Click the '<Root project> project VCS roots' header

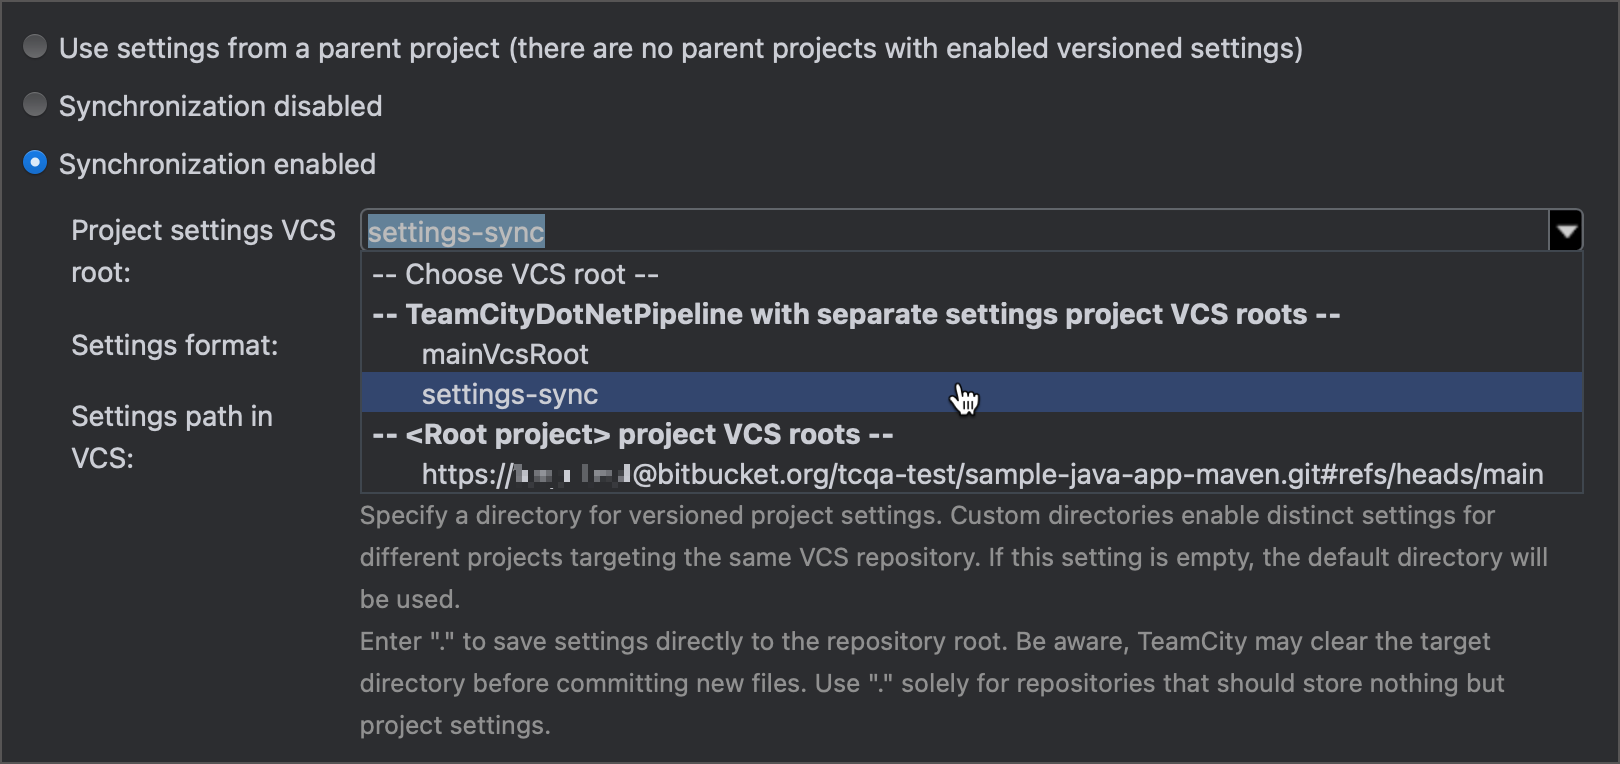coord(633,434)
